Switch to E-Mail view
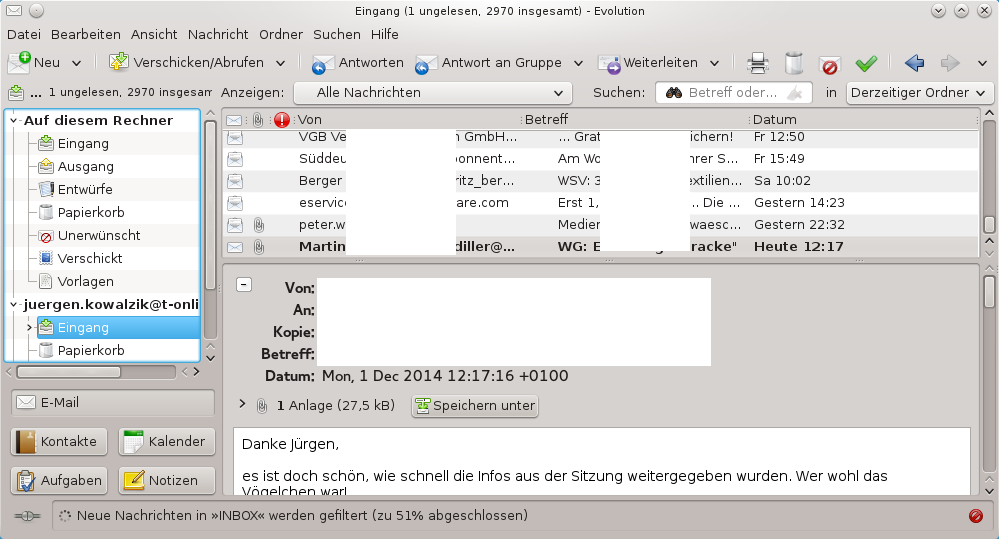The image size is (999, 539). (x=113, y=403)
